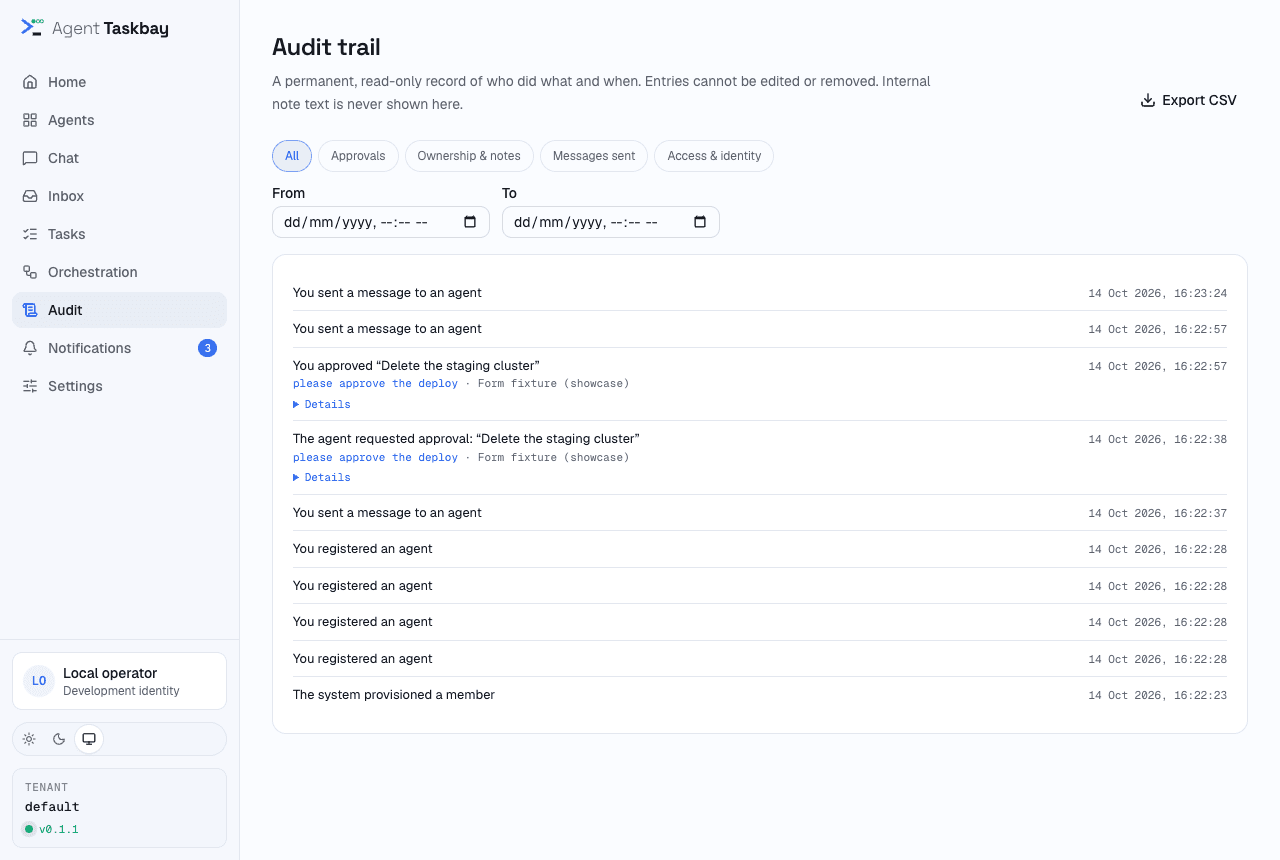1280x860 pixels.
Task: Click the 'You sent a message' entry at 16:22:37
Action: [x=760, y=513]
